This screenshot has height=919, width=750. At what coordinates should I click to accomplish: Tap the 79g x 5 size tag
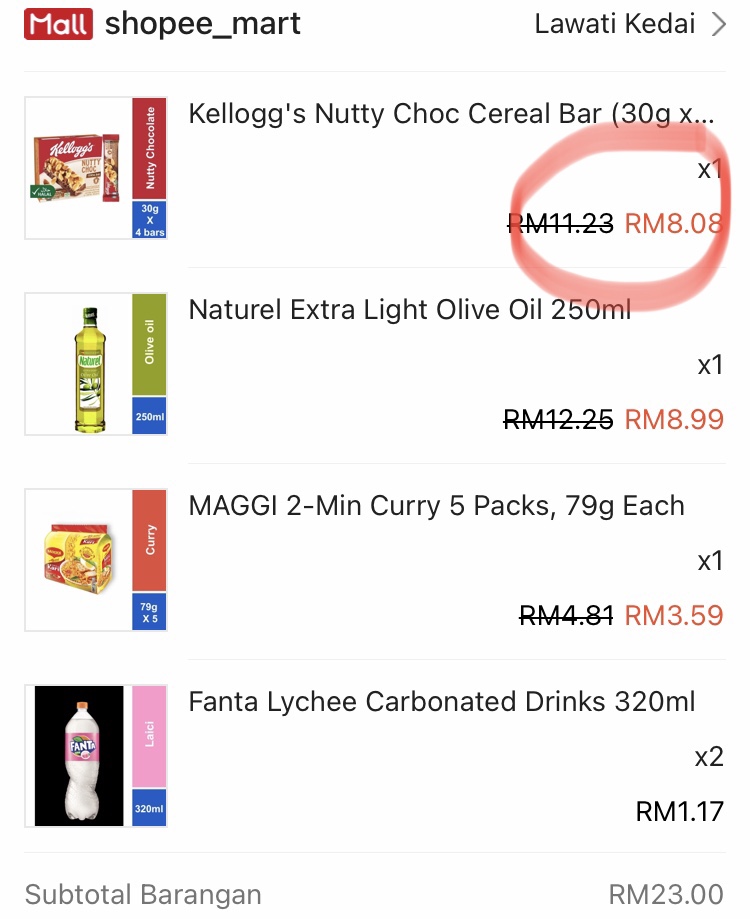coord(150,612)
